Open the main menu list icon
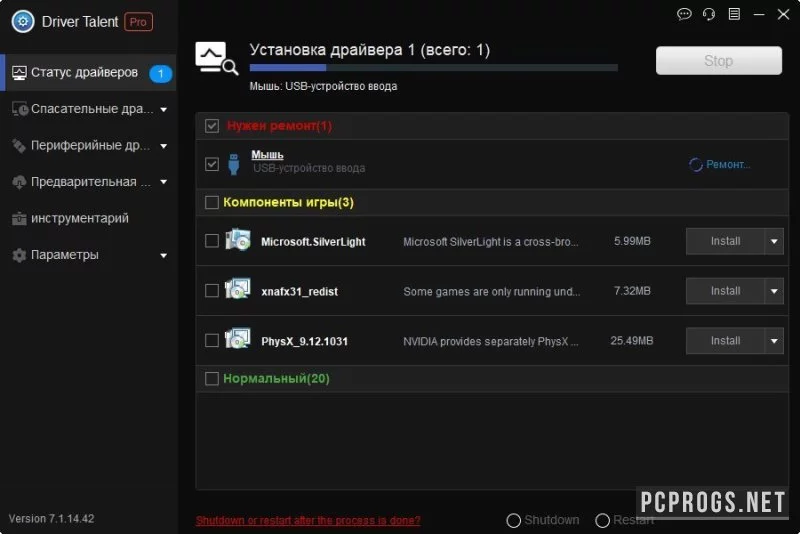 pos(734,14)
